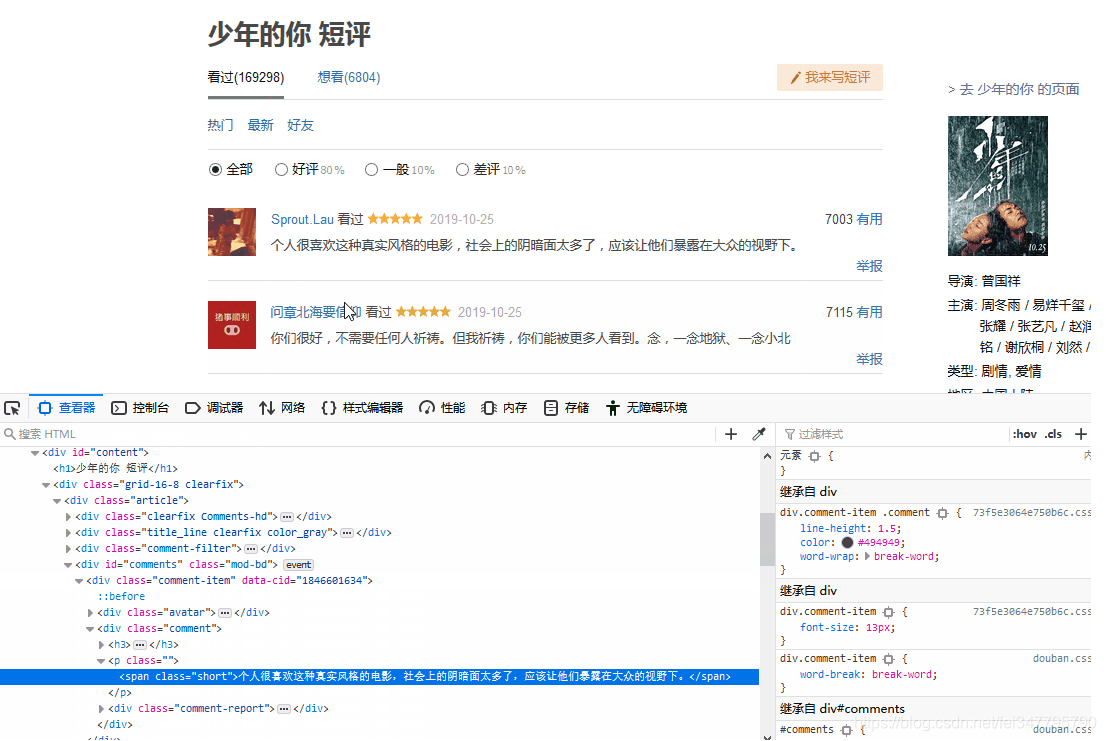Expand the div class=avatar node
1106x741 pixels.
point(90,611)
